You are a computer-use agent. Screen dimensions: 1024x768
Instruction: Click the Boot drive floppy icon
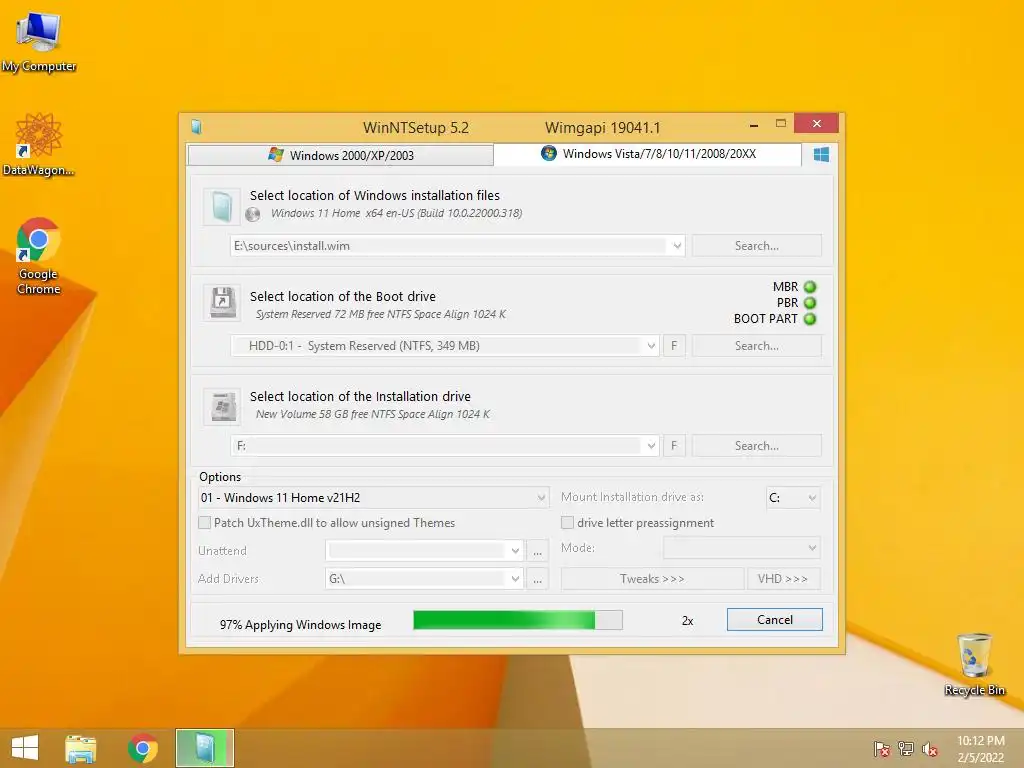click(222, 302)
